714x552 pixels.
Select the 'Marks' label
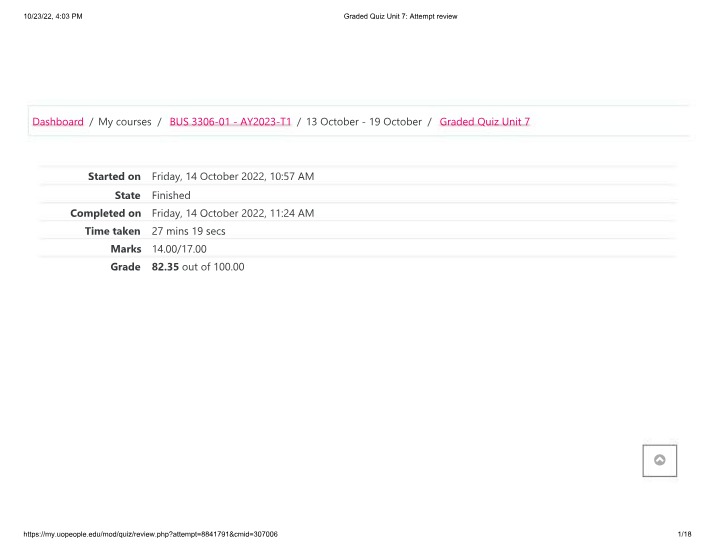[x=126, y=249]
